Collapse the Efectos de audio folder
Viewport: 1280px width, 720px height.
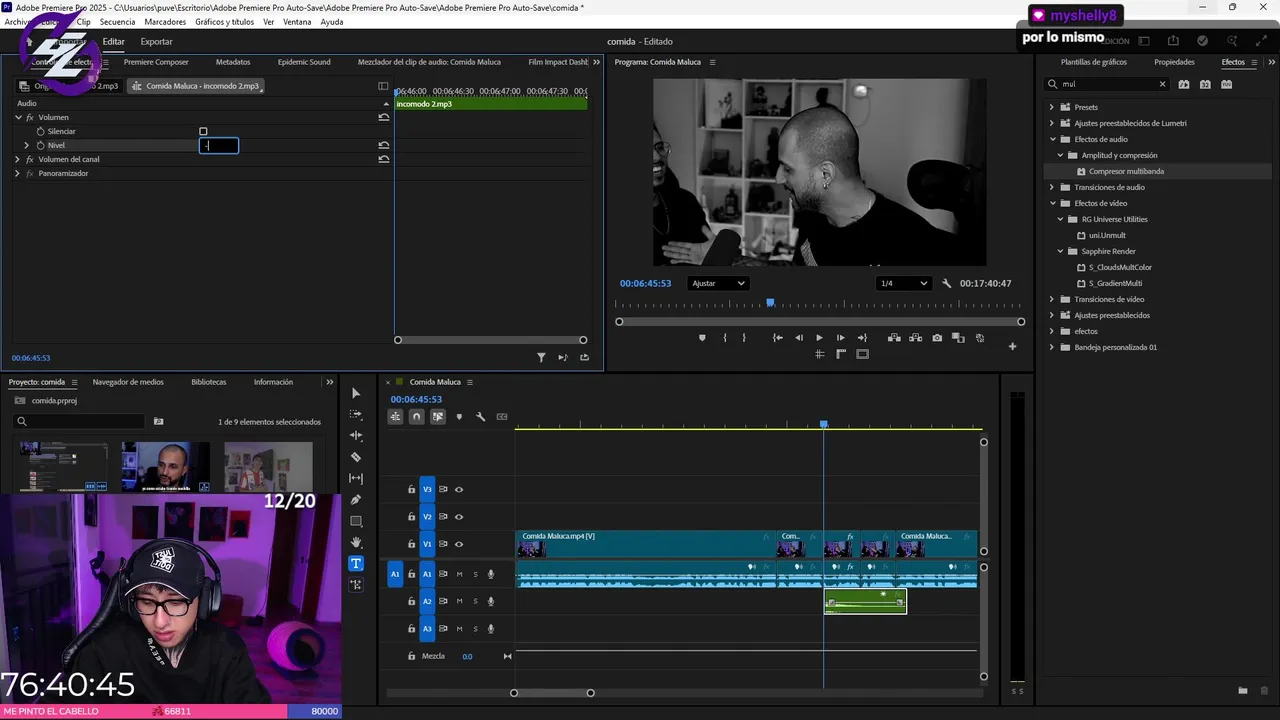(1051, 139)
